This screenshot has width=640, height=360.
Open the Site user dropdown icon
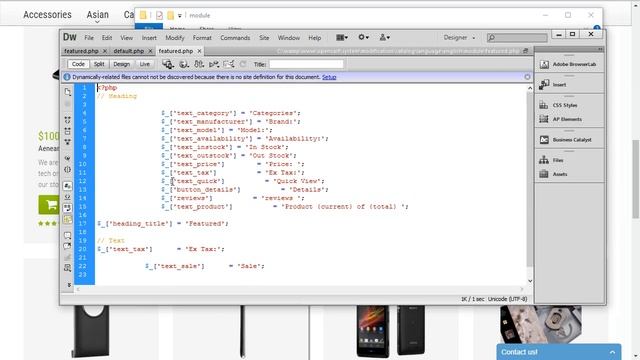384,37
